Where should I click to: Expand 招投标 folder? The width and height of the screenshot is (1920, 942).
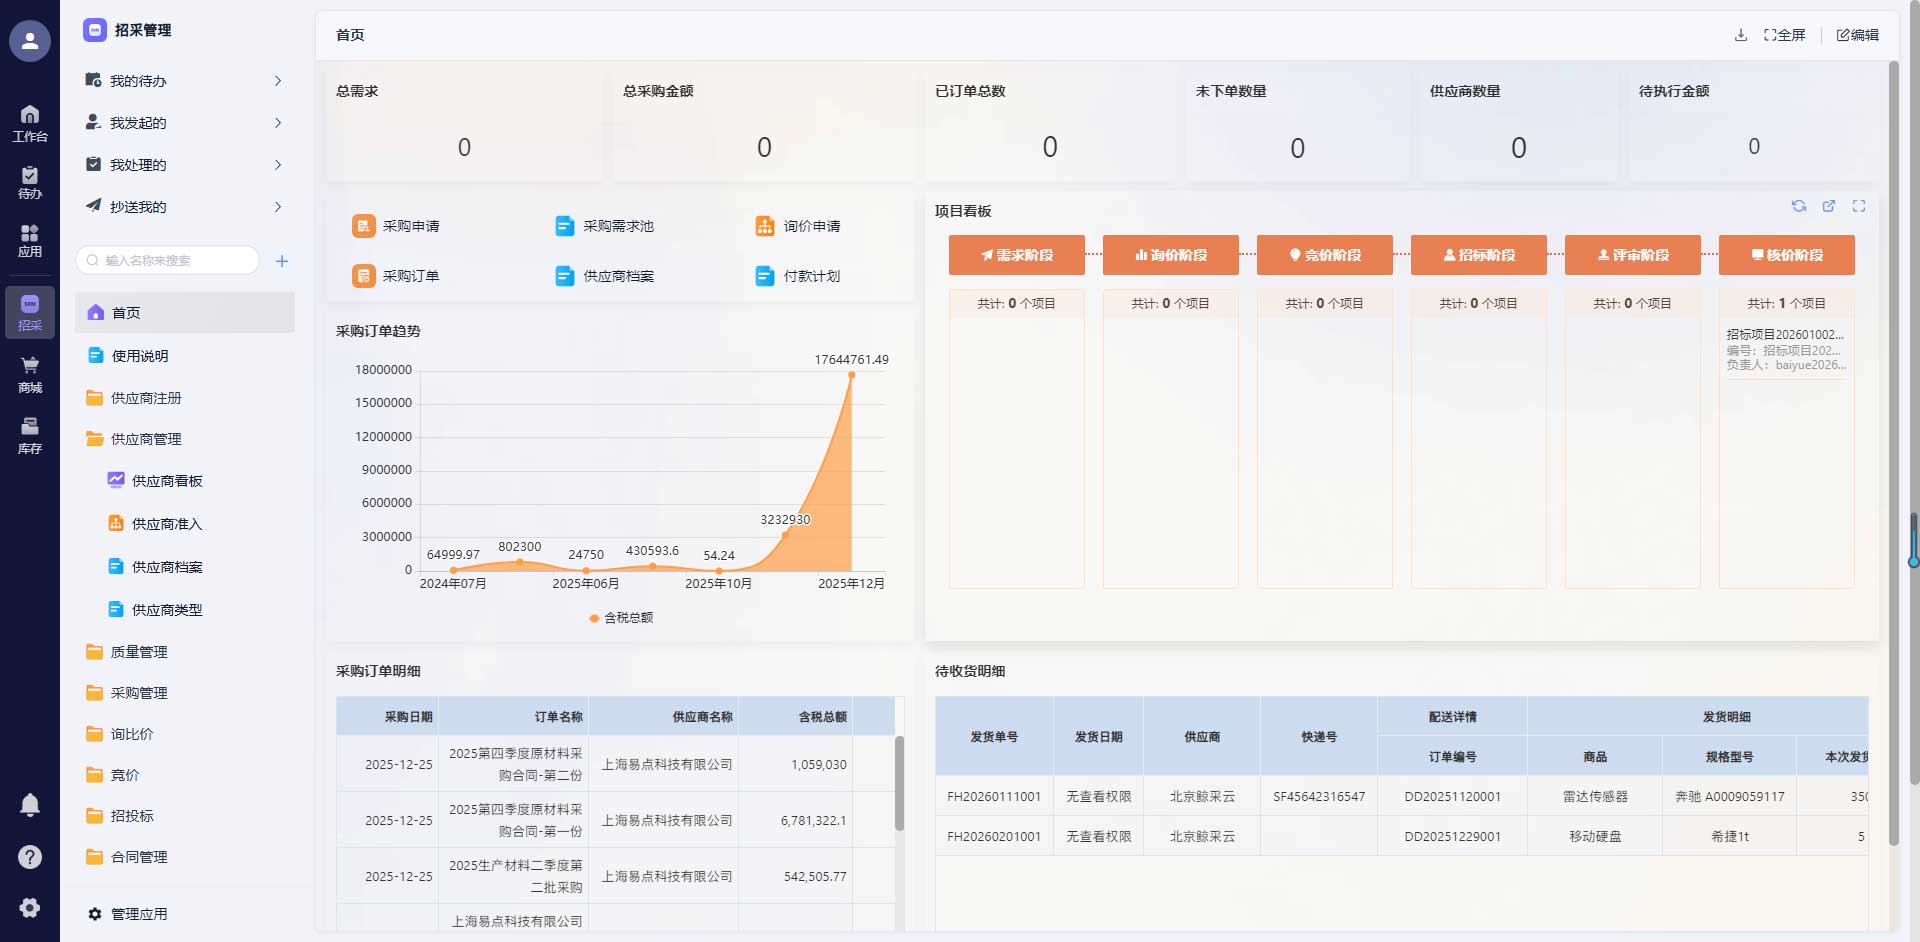pos(185,816)
